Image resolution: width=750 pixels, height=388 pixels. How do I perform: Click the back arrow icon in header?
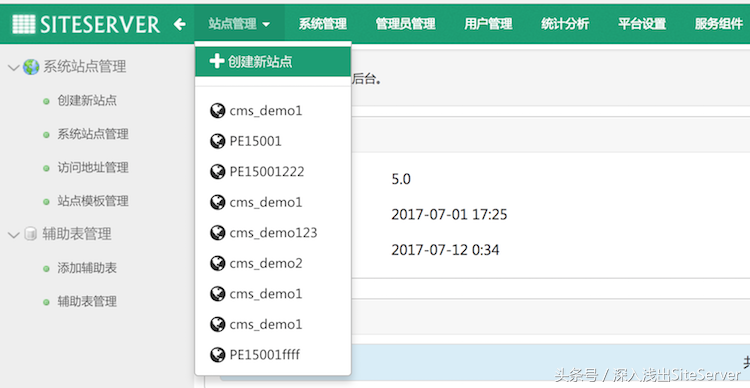180,24
